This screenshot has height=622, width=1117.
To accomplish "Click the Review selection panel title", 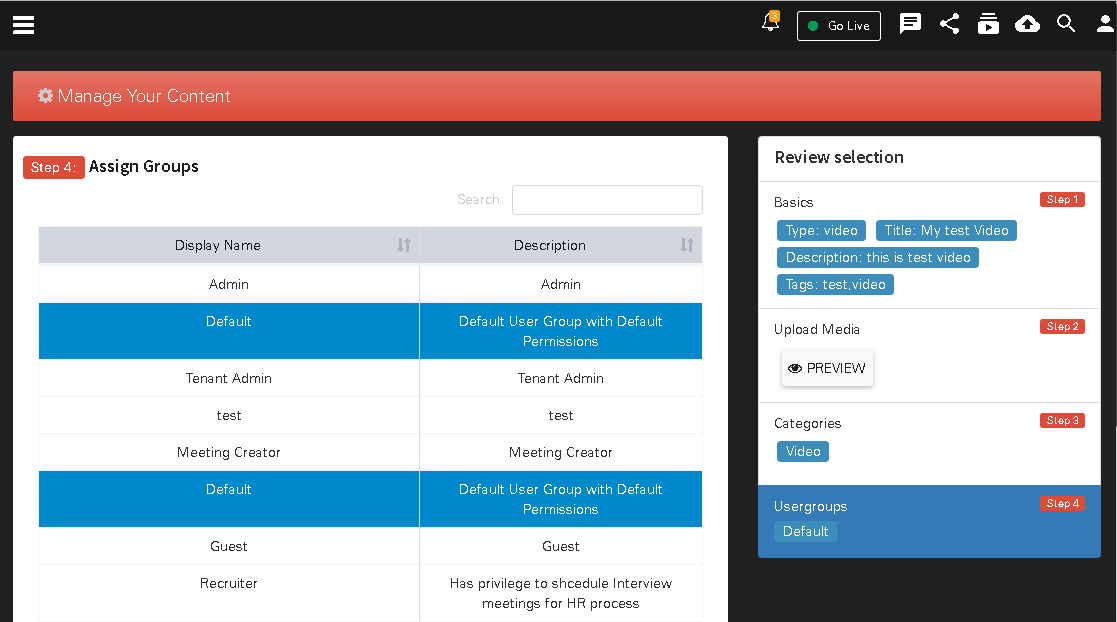I will coord(838,157).
